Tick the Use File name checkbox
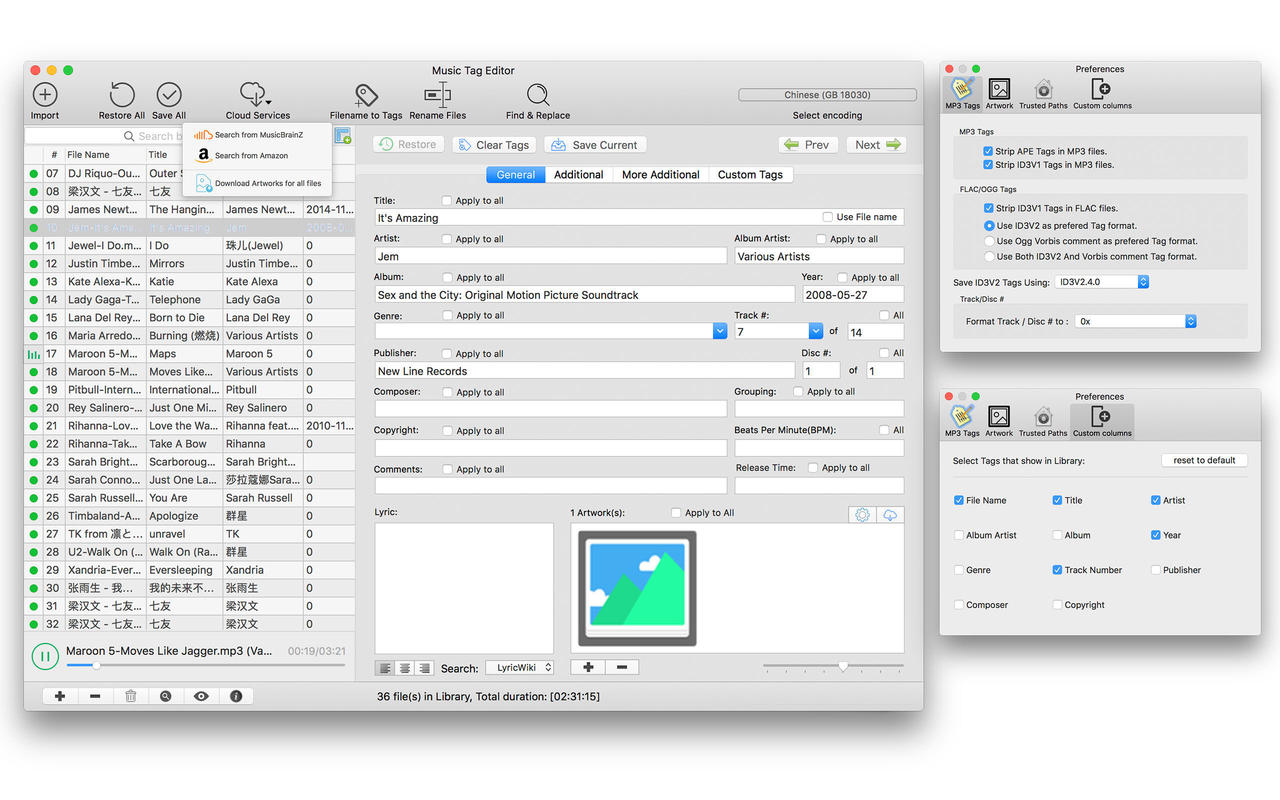This screenshot has width=1280, height=800. [827, 217]
